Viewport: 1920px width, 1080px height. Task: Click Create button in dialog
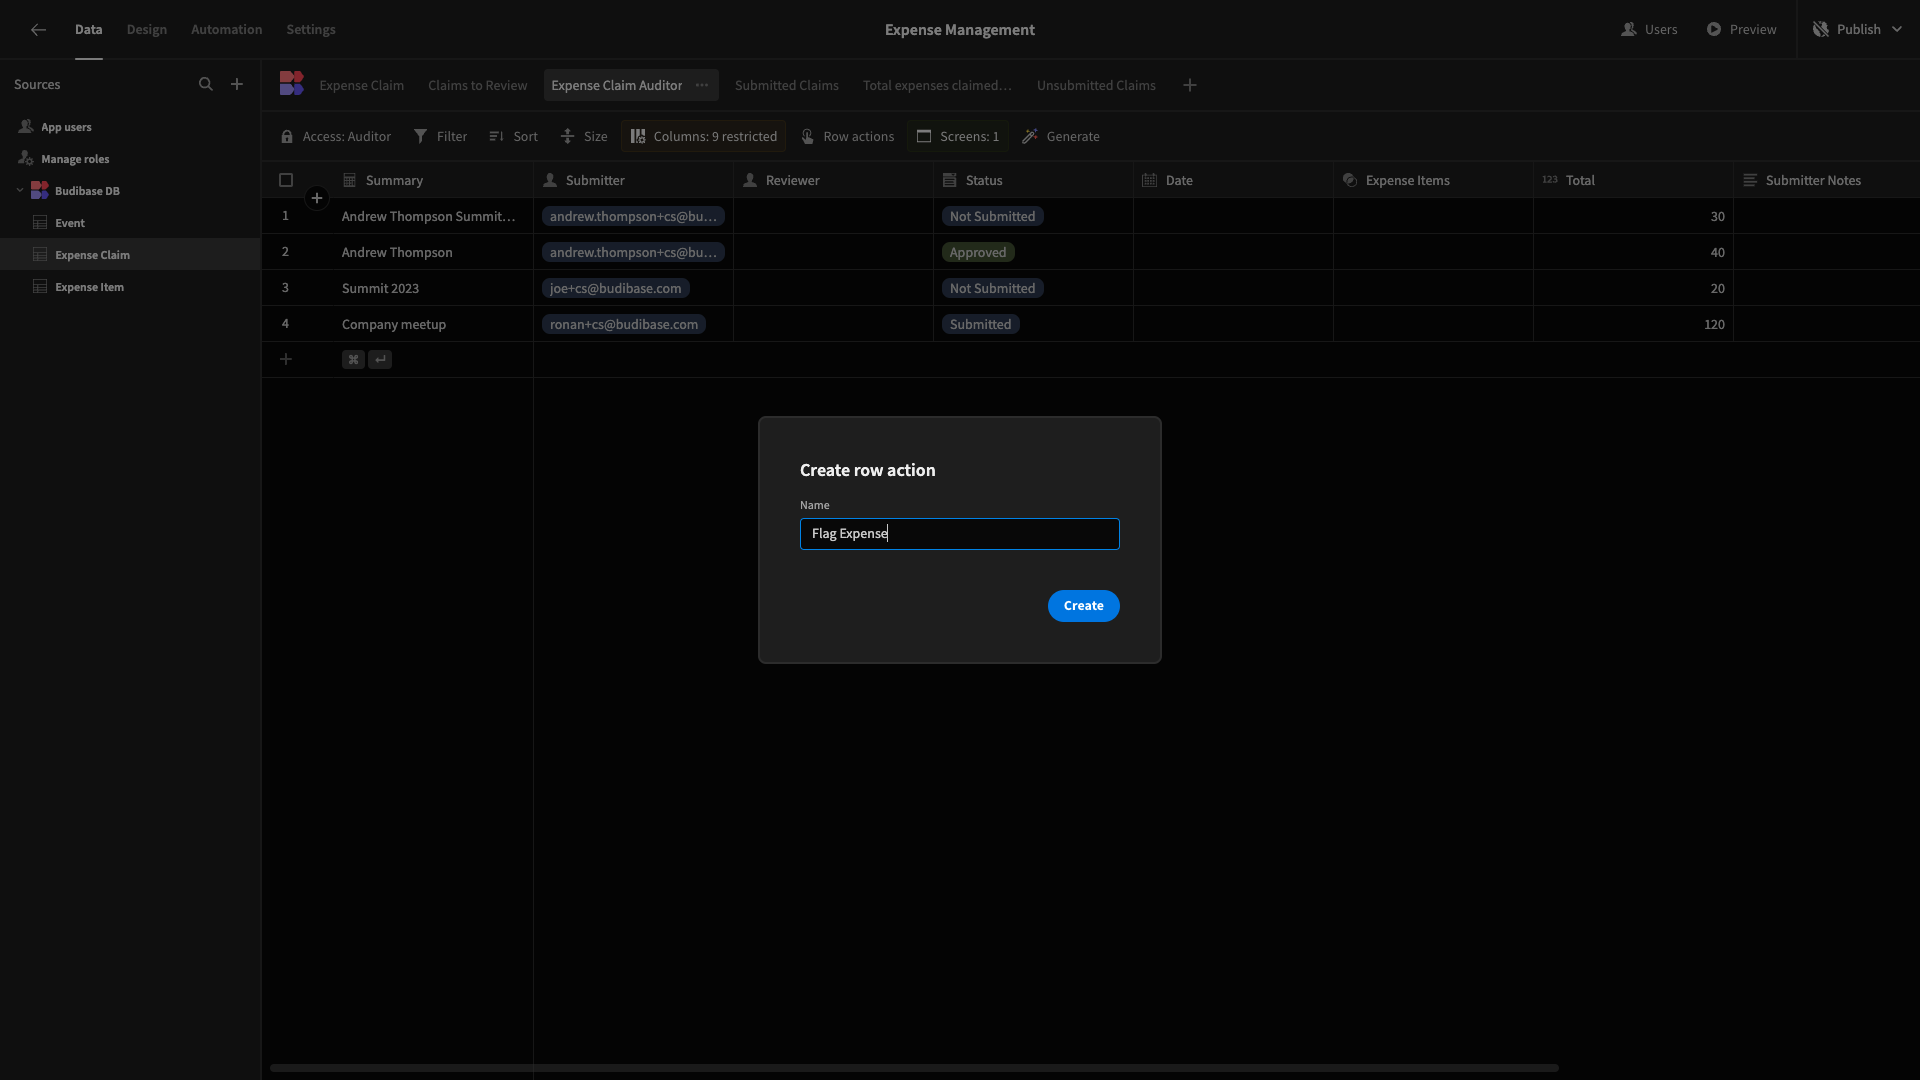point(1084,606)
